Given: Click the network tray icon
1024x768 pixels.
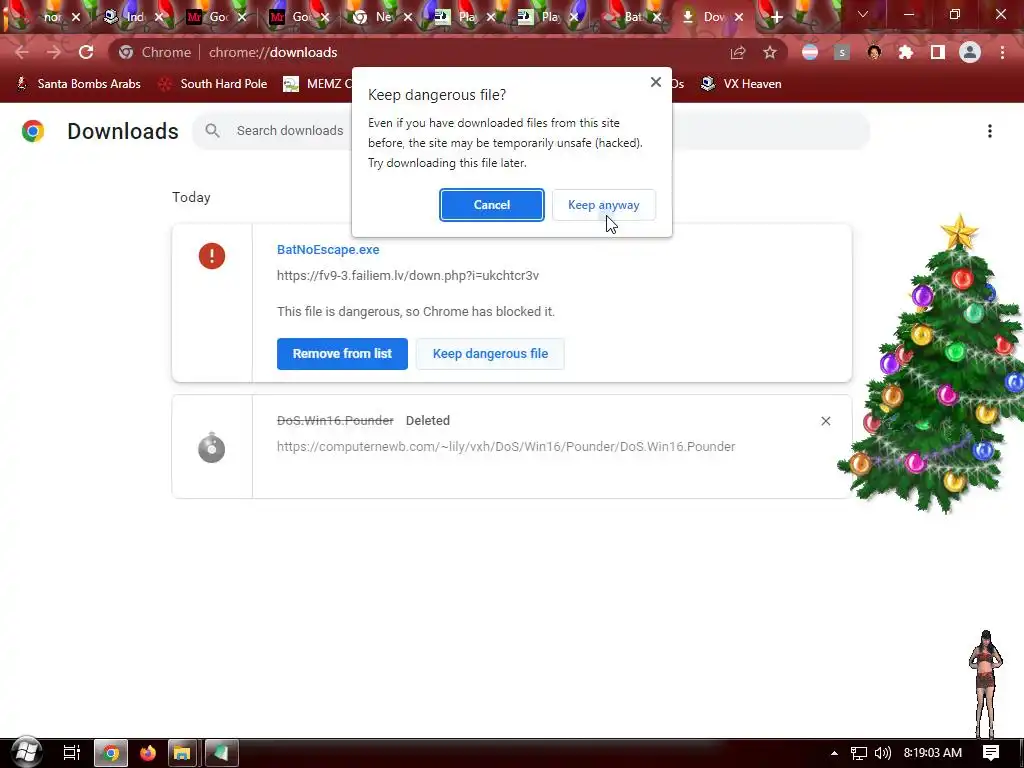Looking at the screenshot, I should [x=859, y=754].
